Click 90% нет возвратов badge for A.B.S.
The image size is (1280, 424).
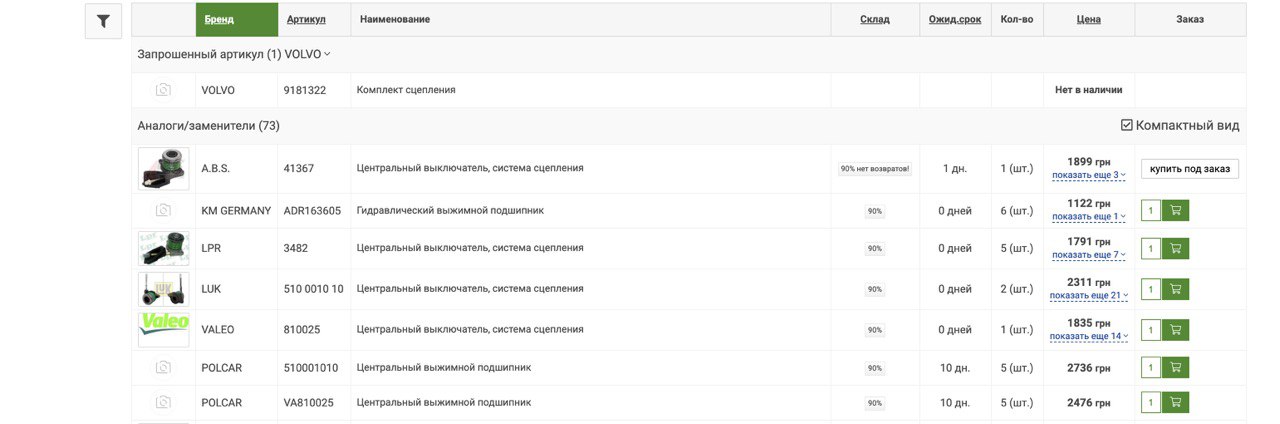click(875, 169)
